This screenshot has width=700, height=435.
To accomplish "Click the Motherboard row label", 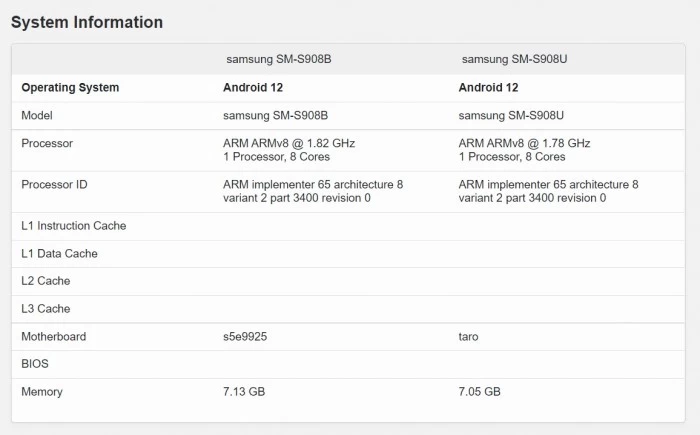I will 53,337.
